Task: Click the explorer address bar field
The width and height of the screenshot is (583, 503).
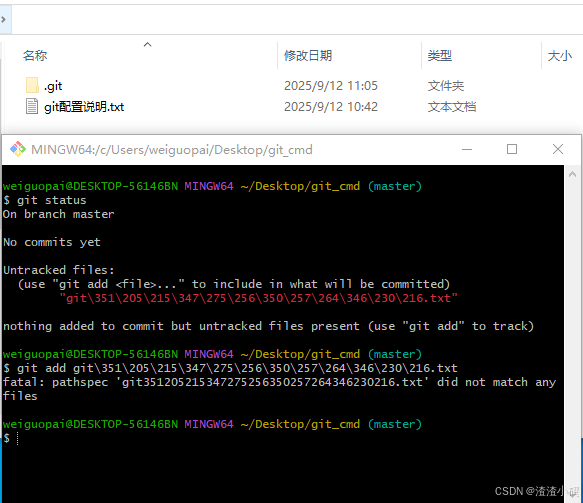Action: pyautogui.click(x=297, y=19)
